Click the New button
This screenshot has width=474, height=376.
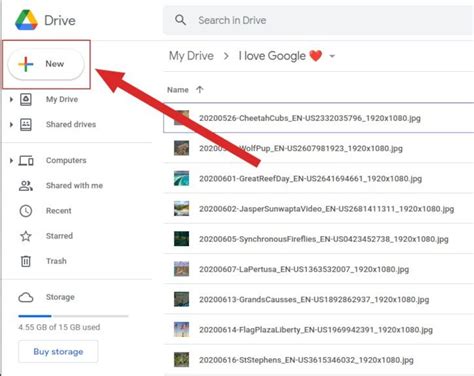click(x=46, y=64)
